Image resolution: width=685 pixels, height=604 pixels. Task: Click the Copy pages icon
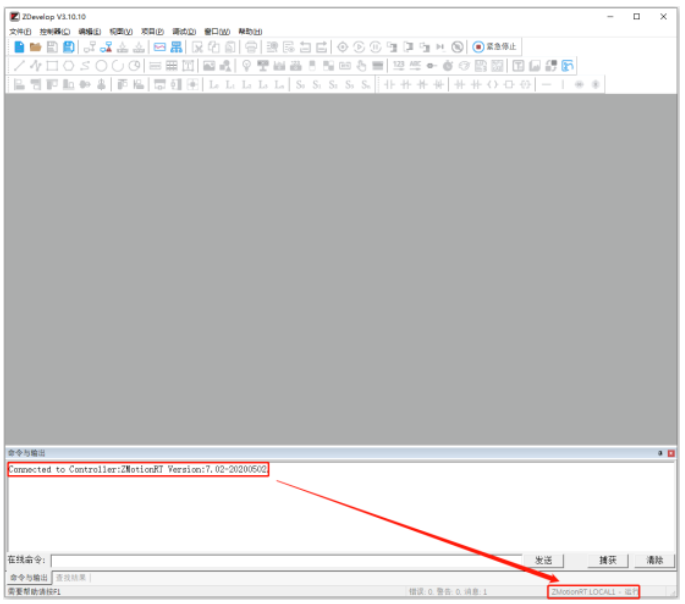(x=214, y=47)
